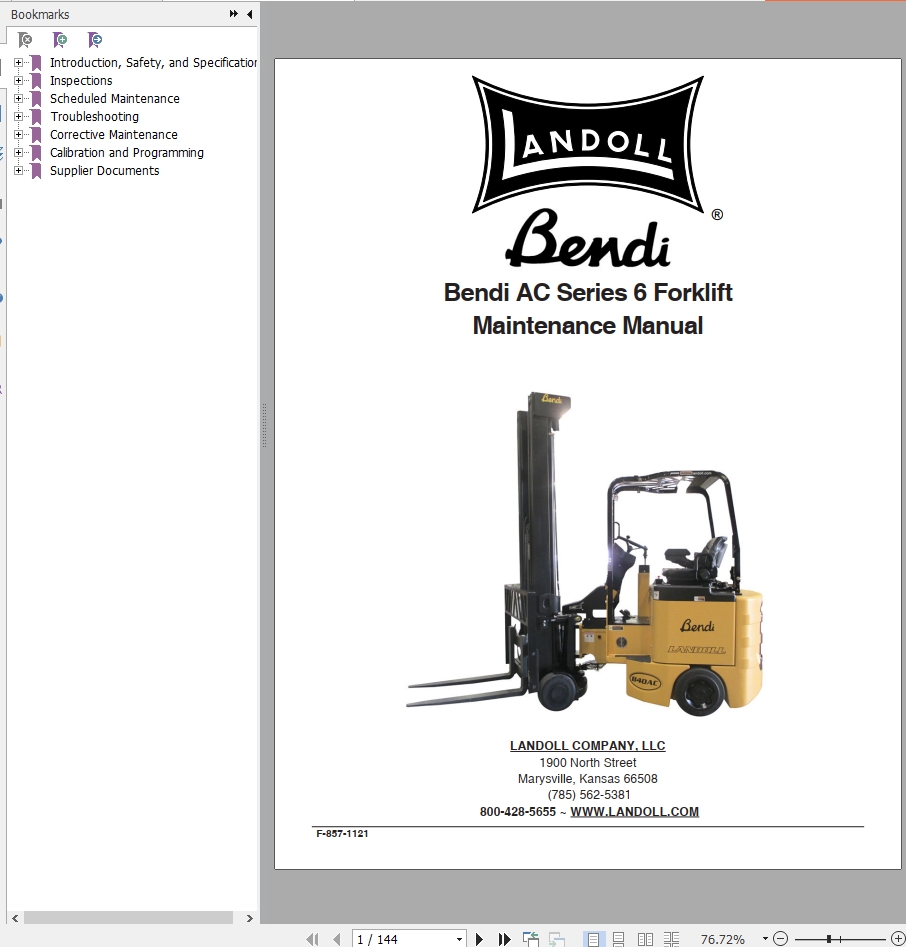Click the zoom in plus button
Viewport: 906px width, 947px height.
click(x=898, y=939)
